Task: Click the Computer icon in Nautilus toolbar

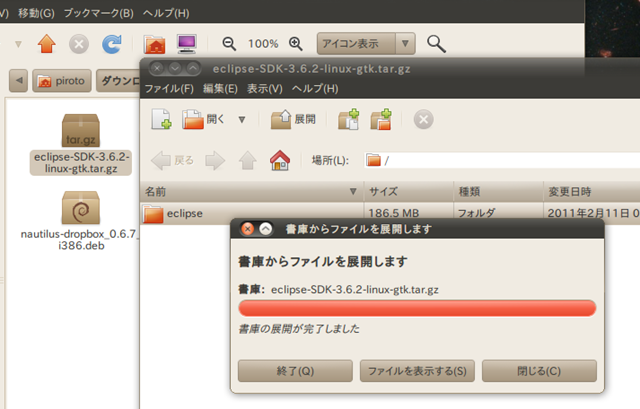Action: coord(186,44)
